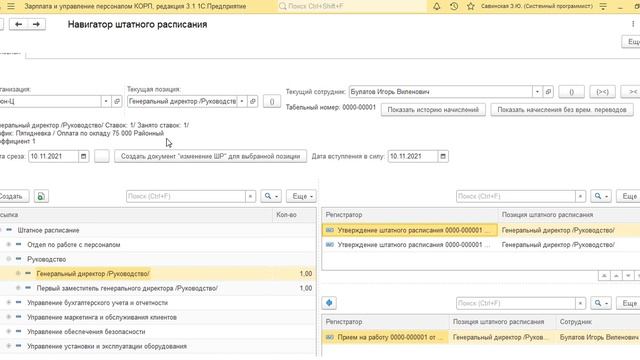Select Генеральный директор tree row
Viewport: 640px width, 360px height.
click(158, 273)
